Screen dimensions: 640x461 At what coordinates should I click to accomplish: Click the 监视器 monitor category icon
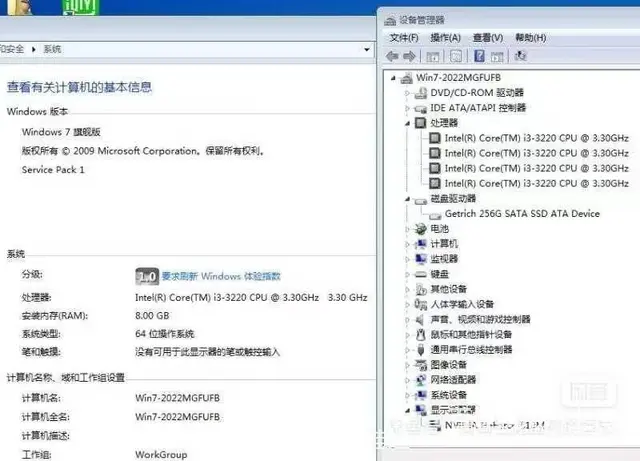[x=420, y=259]
